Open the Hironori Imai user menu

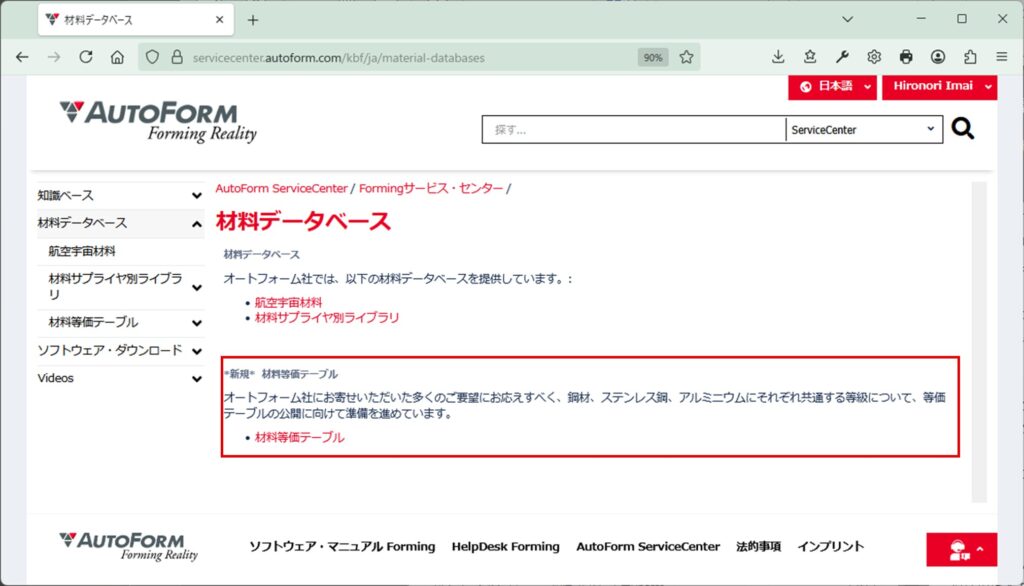point(939,87)
